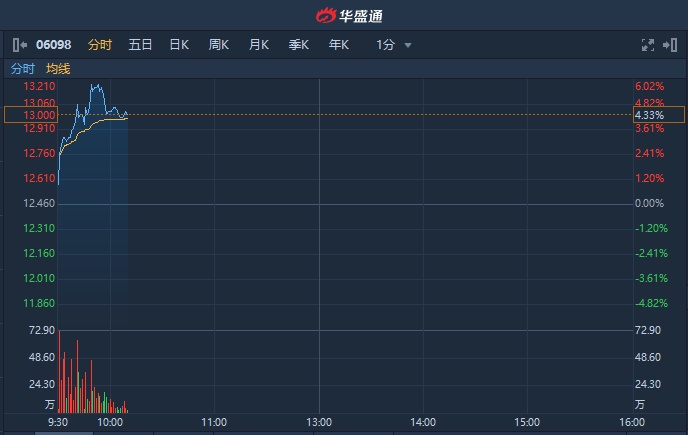Click the 10:00 time axis label

pos(110,422)
